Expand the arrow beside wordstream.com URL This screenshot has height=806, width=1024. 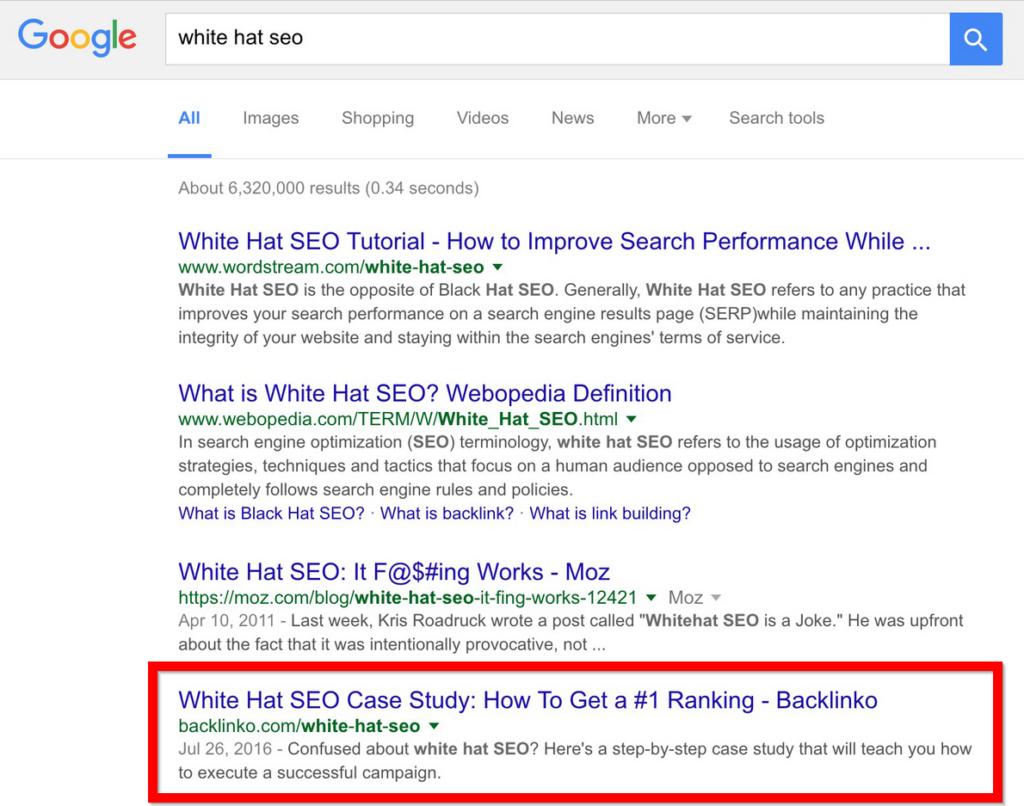pos(498,268)
